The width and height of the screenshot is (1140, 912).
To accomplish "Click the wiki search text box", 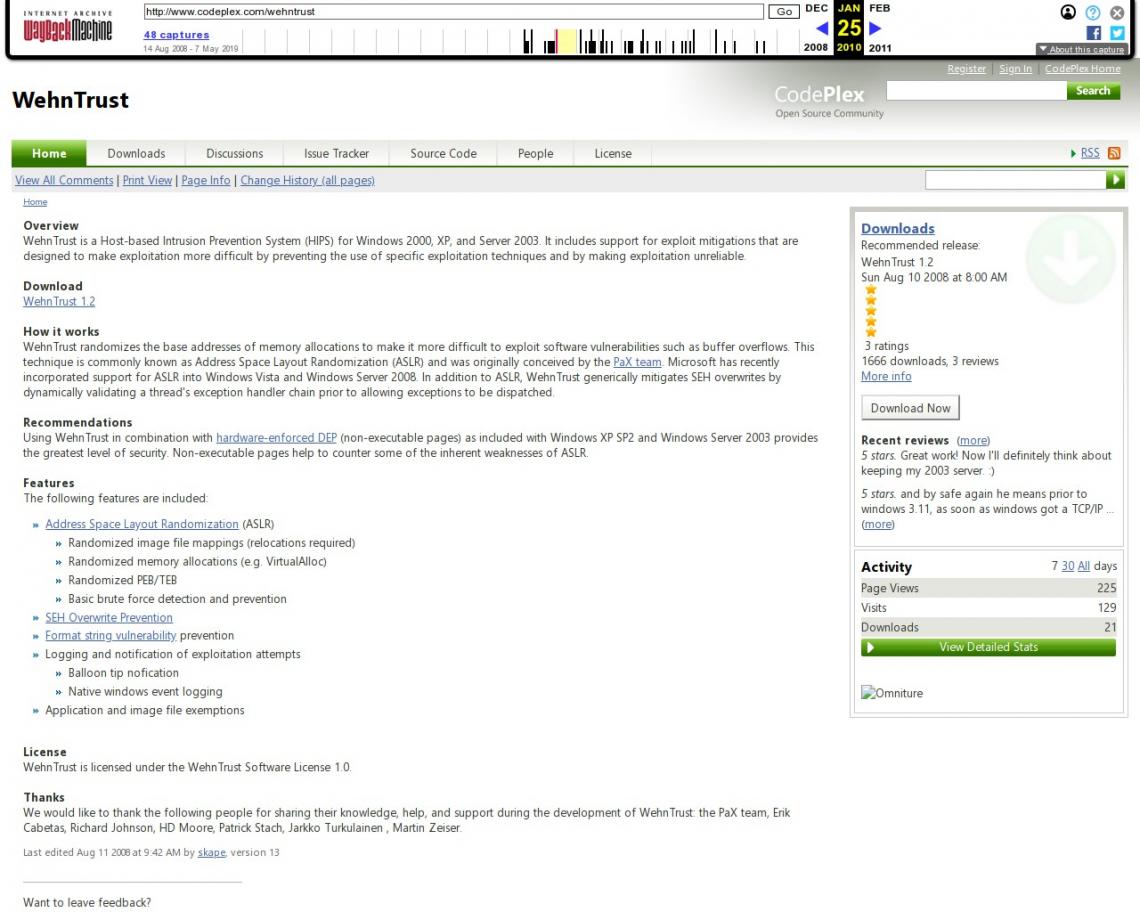I will [x=1016, y=180].
